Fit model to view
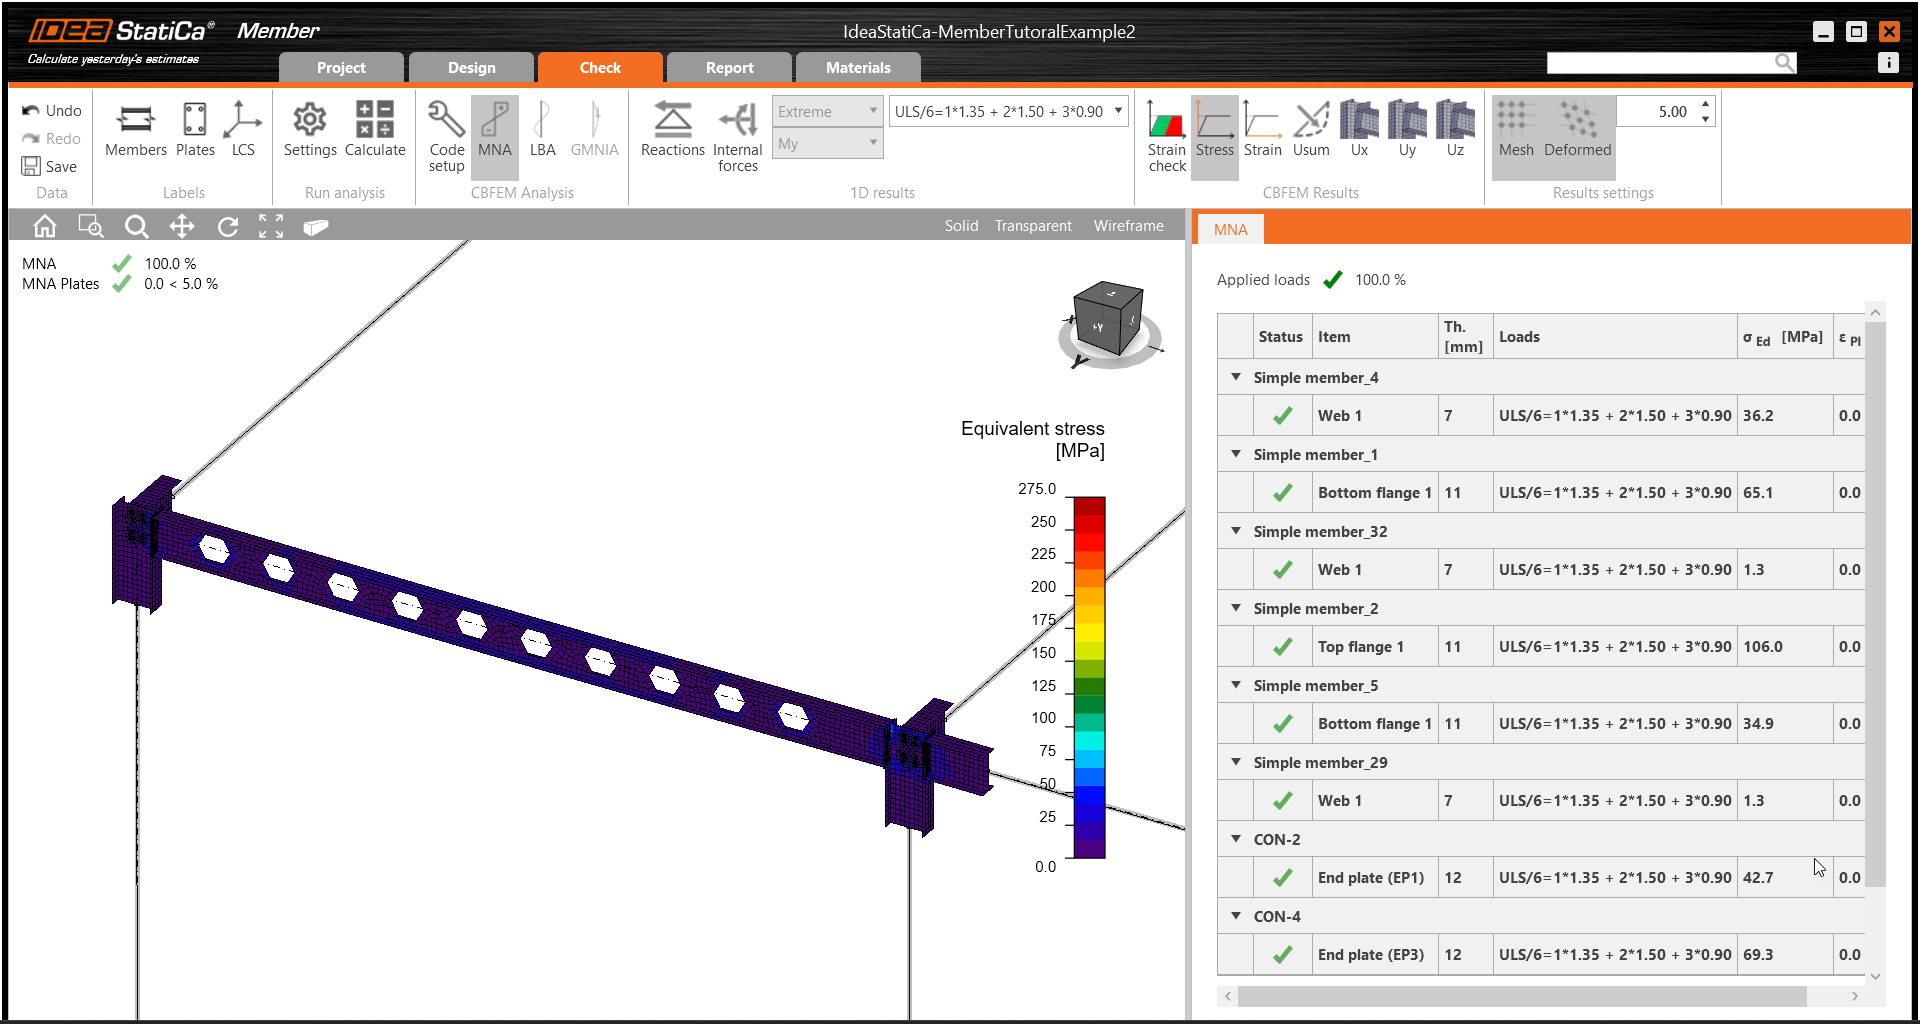1920x1024 pixels. pyautogui.click(x=271, y=227)
